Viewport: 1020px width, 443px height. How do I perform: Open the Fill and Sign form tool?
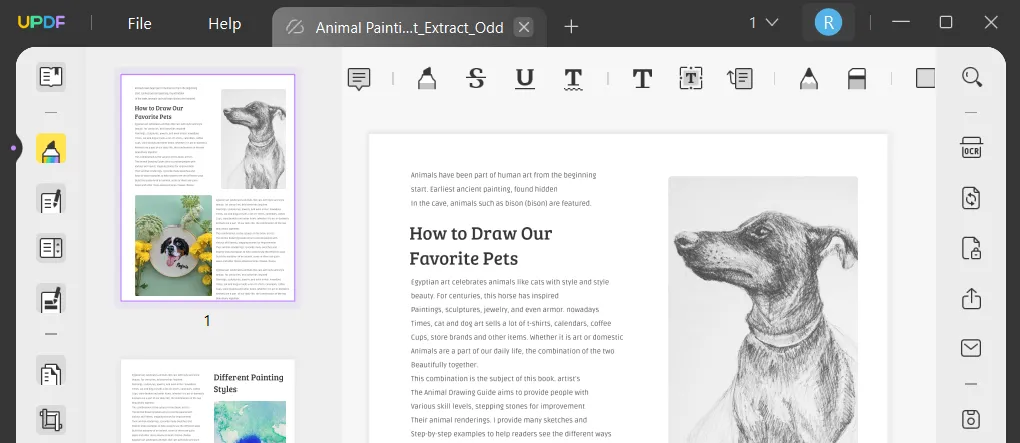point(51,299)
